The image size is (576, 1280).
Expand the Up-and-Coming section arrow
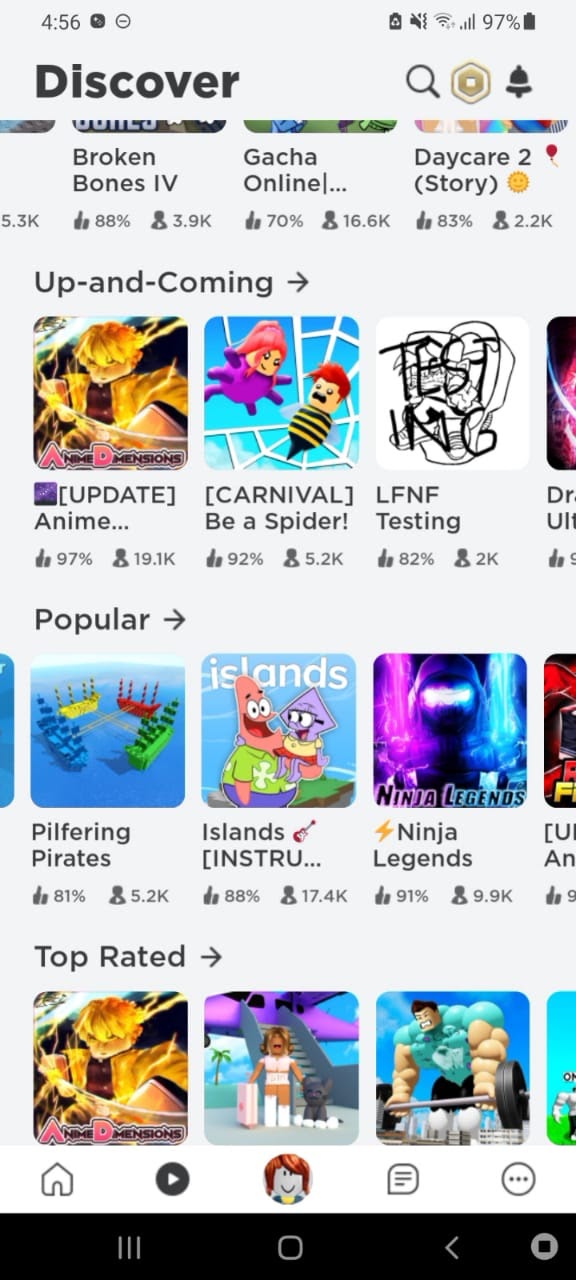(297, 282)
